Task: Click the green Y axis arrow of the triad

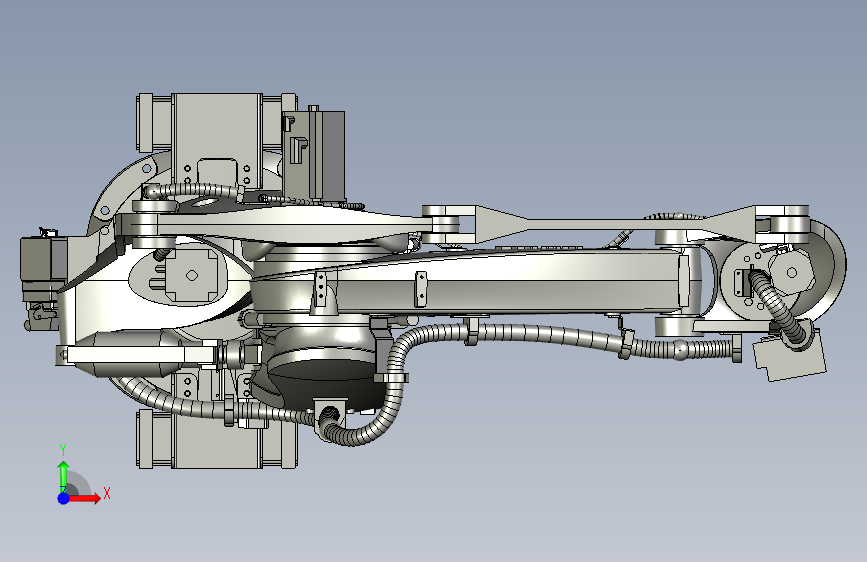Action: 64,476
